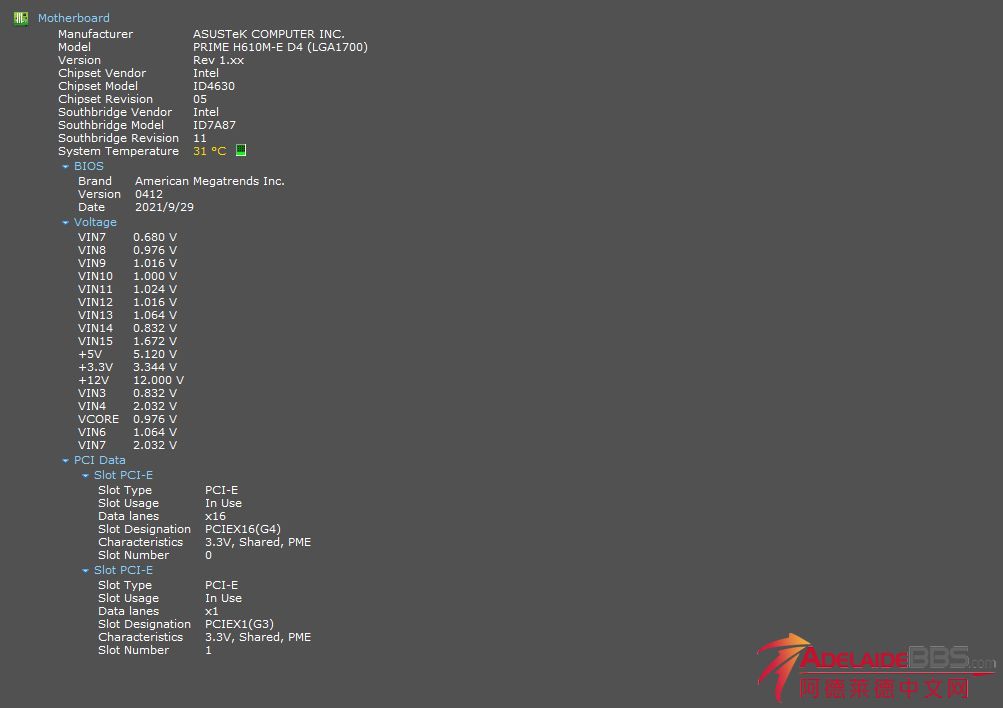Click the VIN6 voltage label

92,432
